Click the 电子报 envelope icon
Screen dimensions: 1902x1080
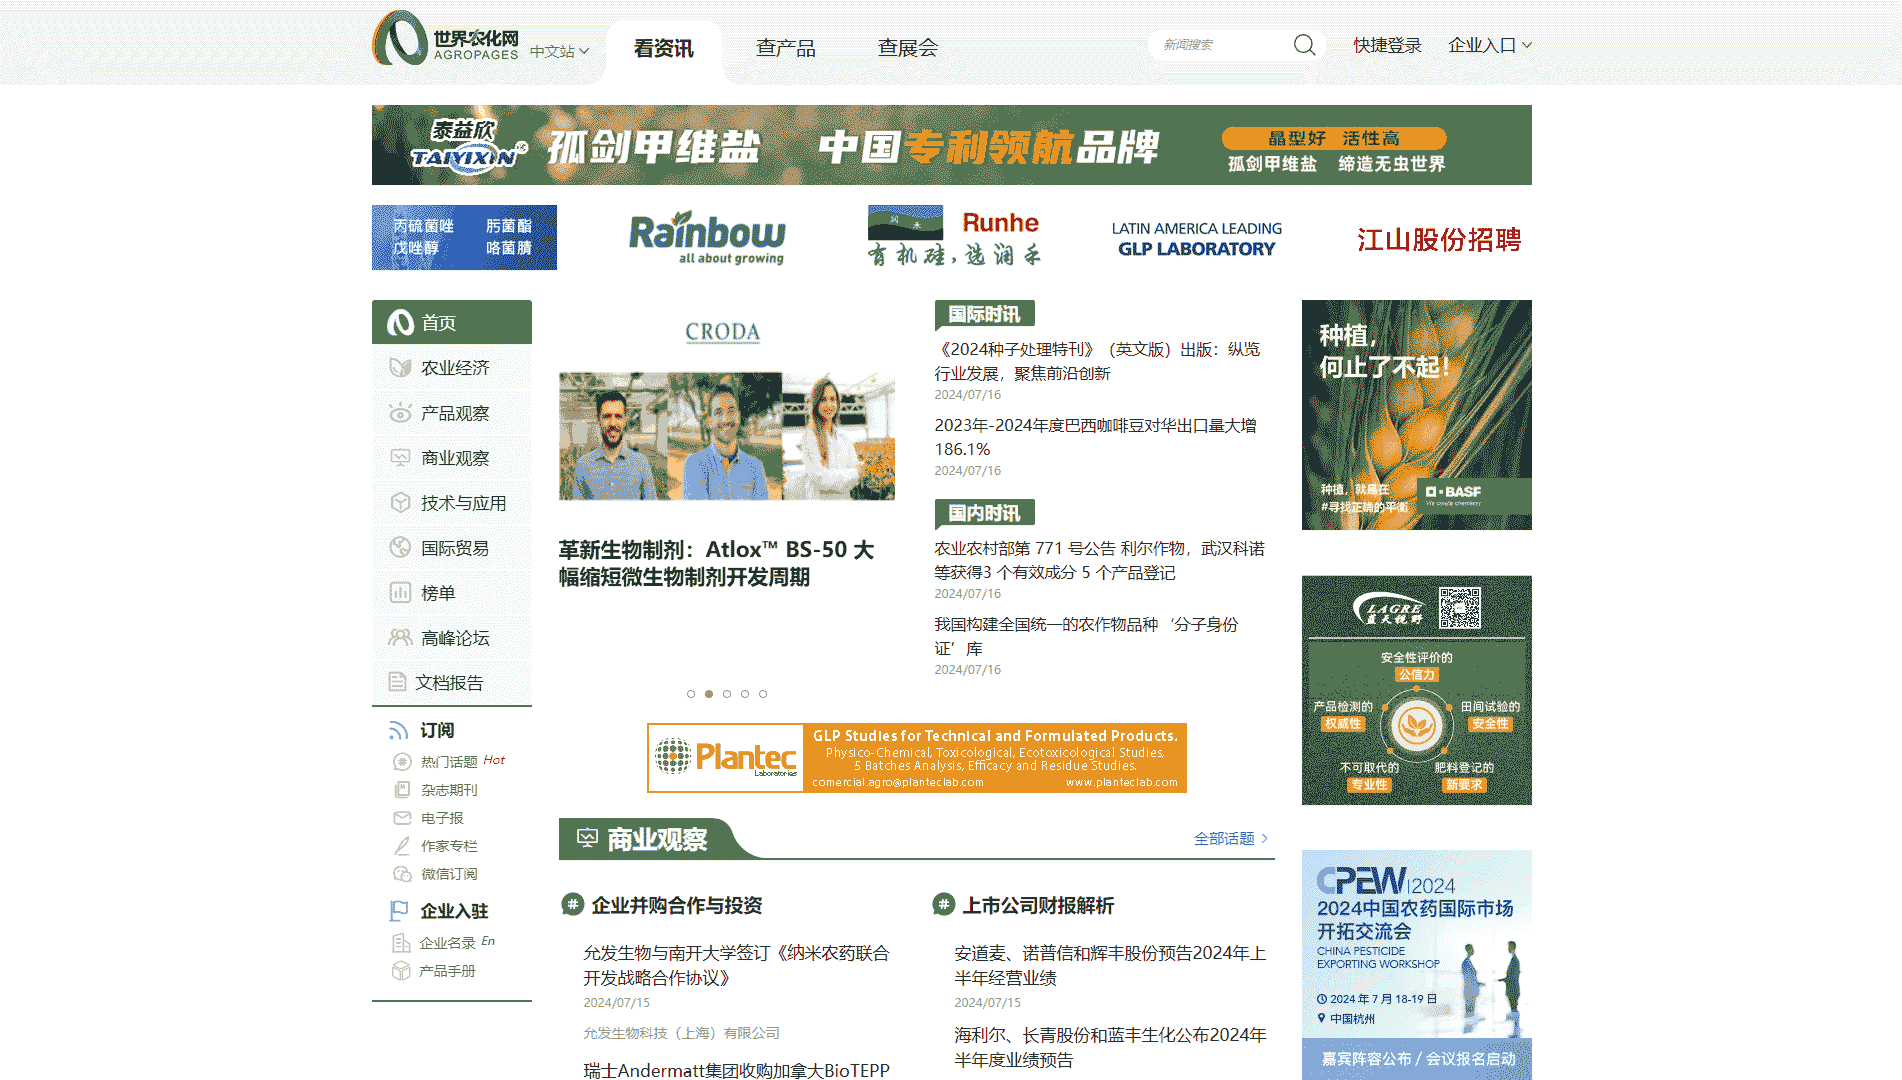(x=402, y=817)
